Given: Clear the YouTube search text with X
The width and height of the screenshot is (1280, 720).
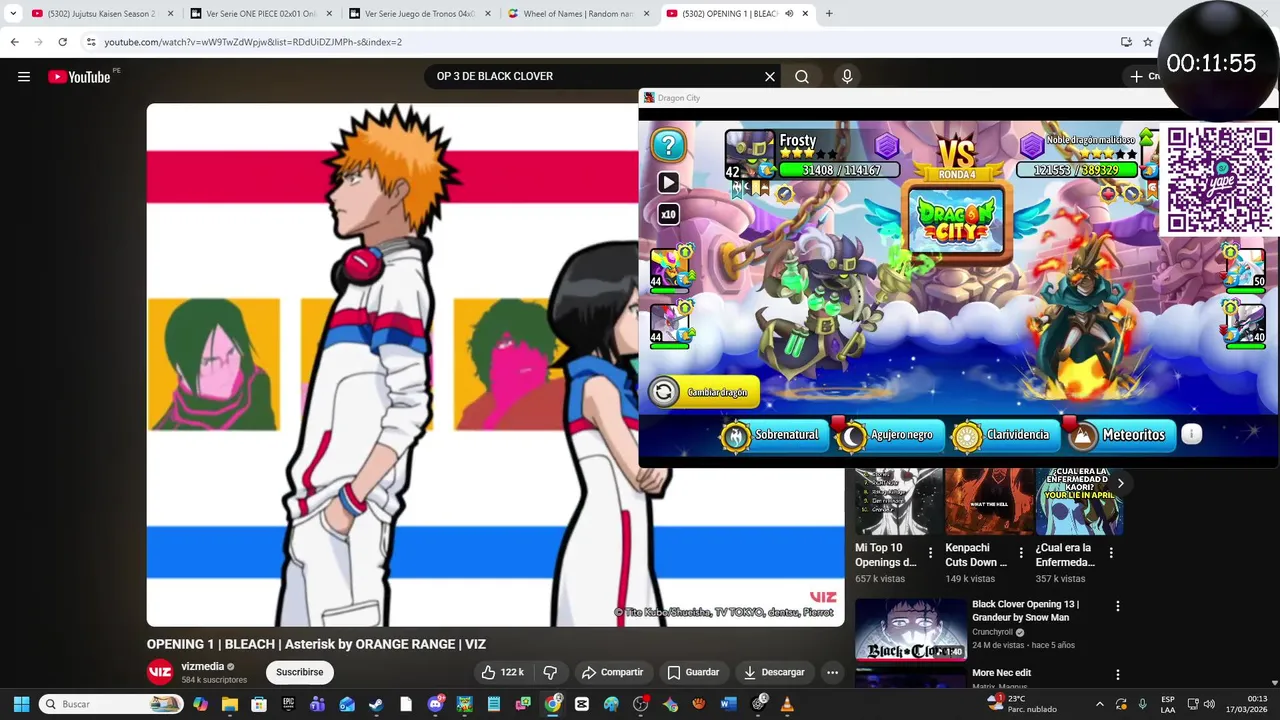Looking at the screenshot, I should [x=770, y=77].
